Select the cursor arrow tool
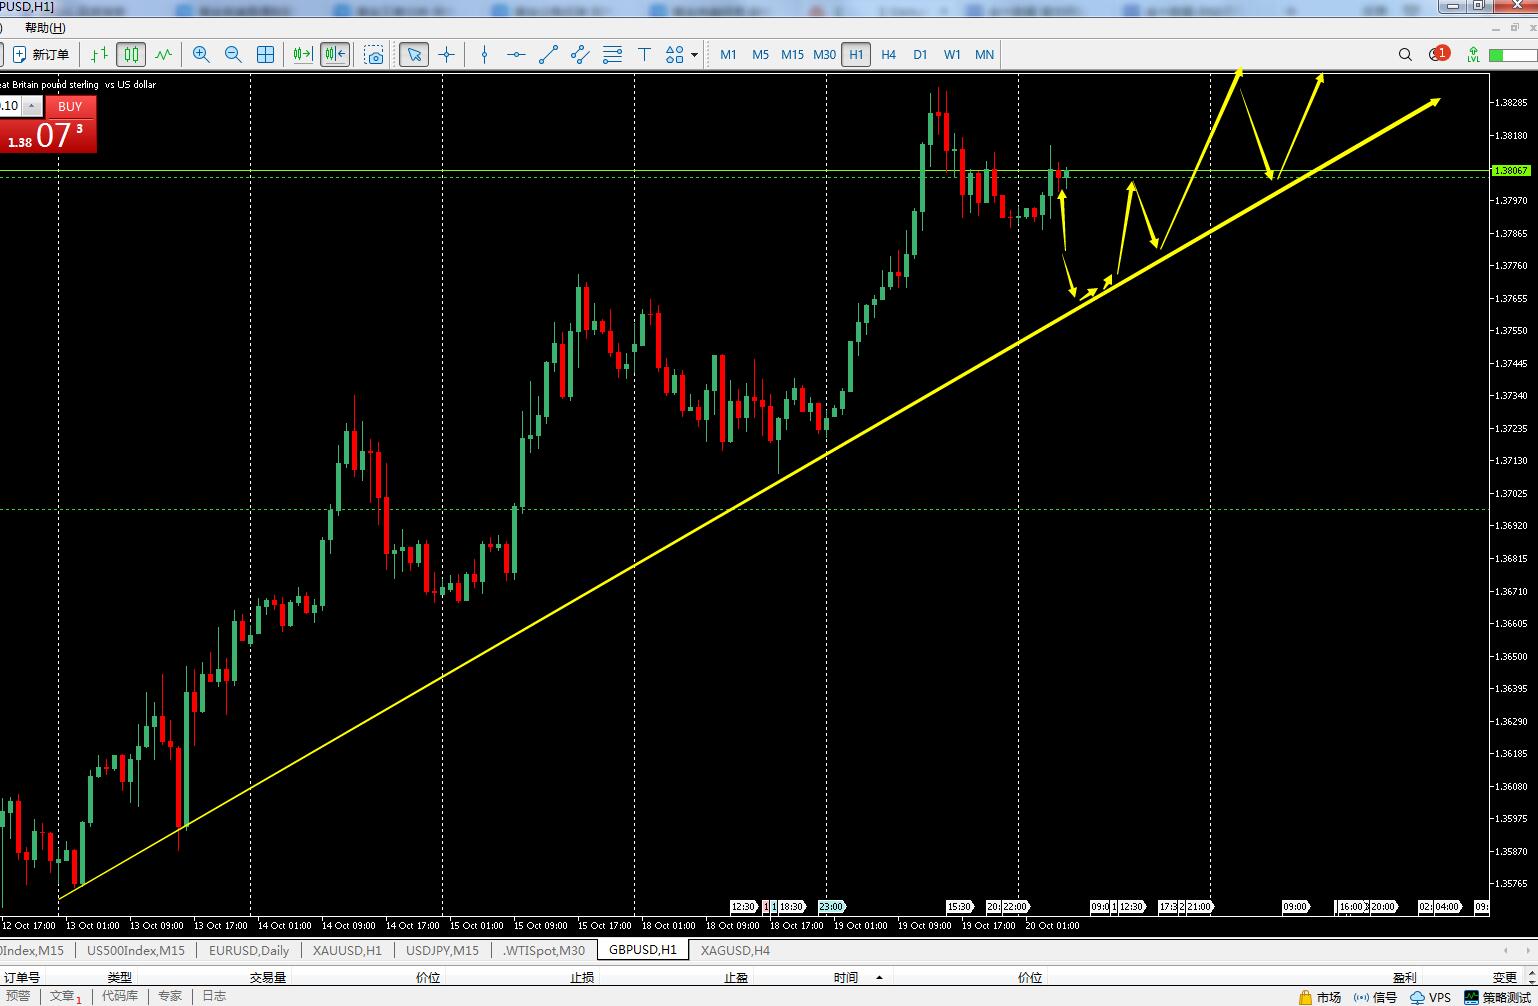1538x1006 pixels. click(x=414, y=55)
